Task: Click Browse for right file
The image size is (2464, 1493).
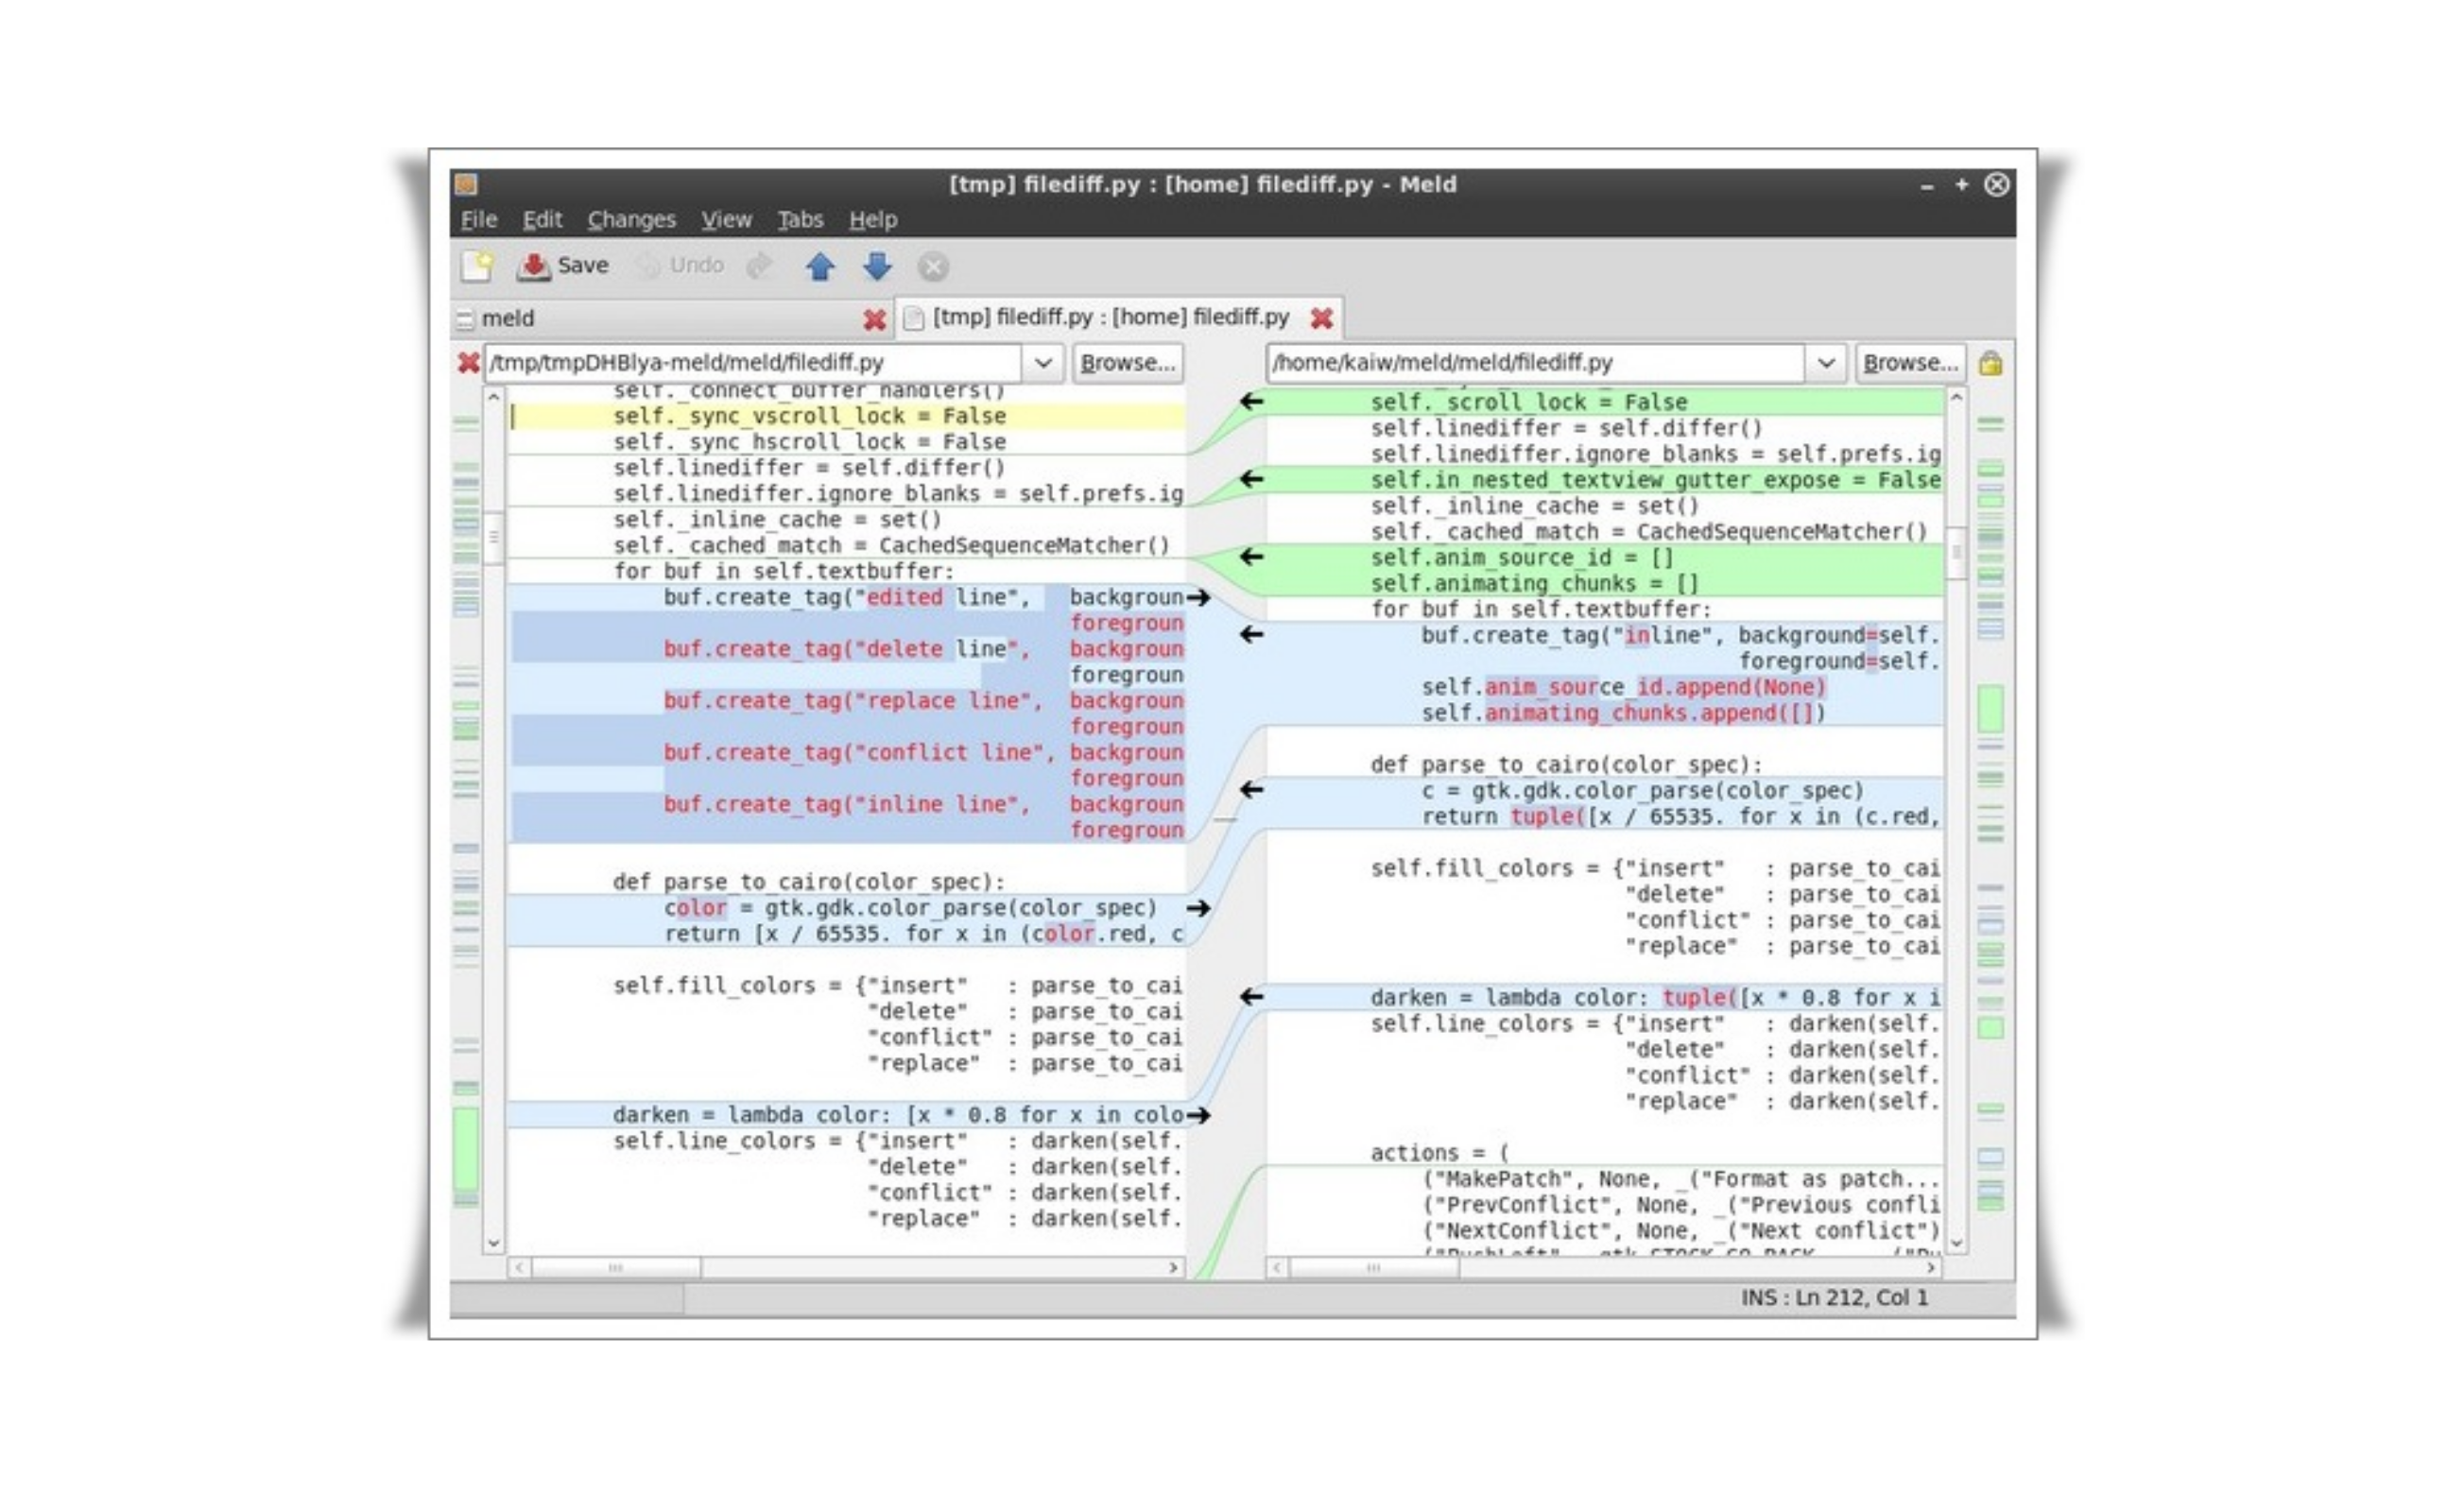Action: point(1910,363)
